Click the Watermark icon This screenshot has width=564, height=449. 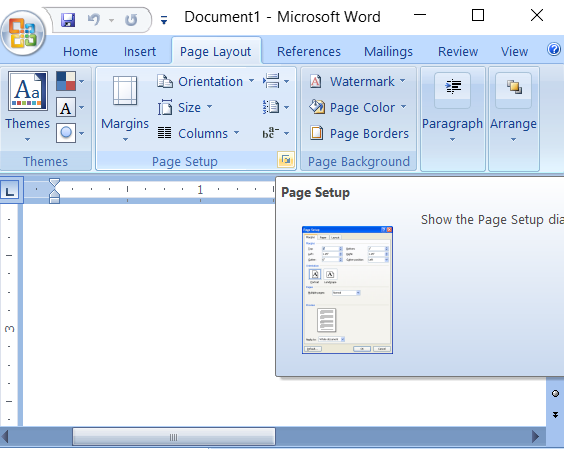coord(315,81)
